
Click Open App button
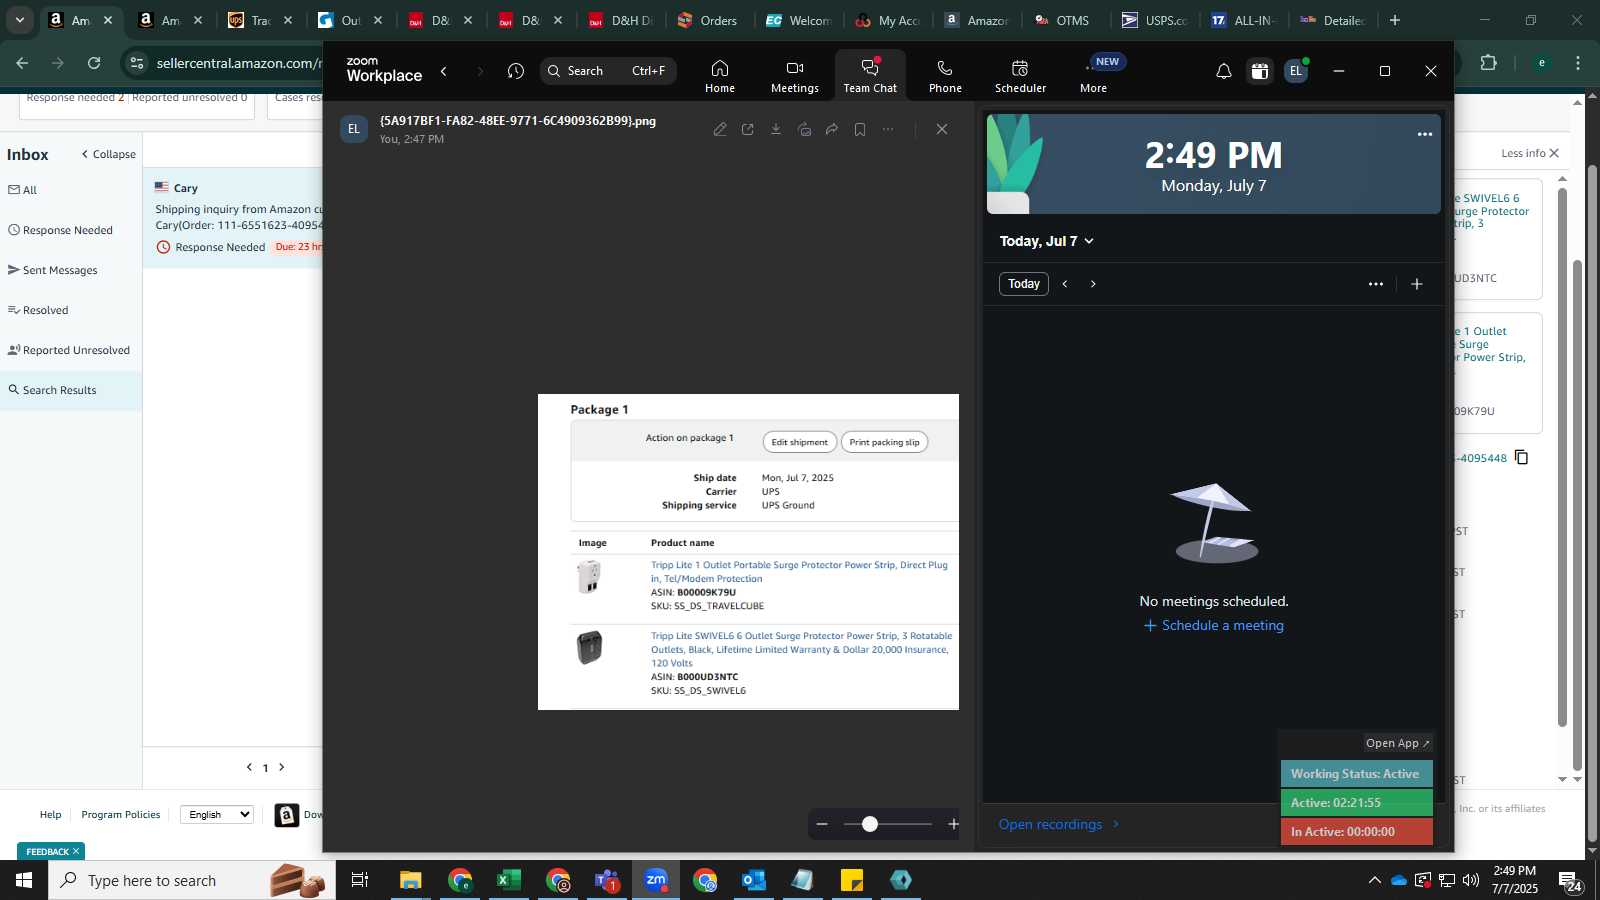click(1398, 743)
